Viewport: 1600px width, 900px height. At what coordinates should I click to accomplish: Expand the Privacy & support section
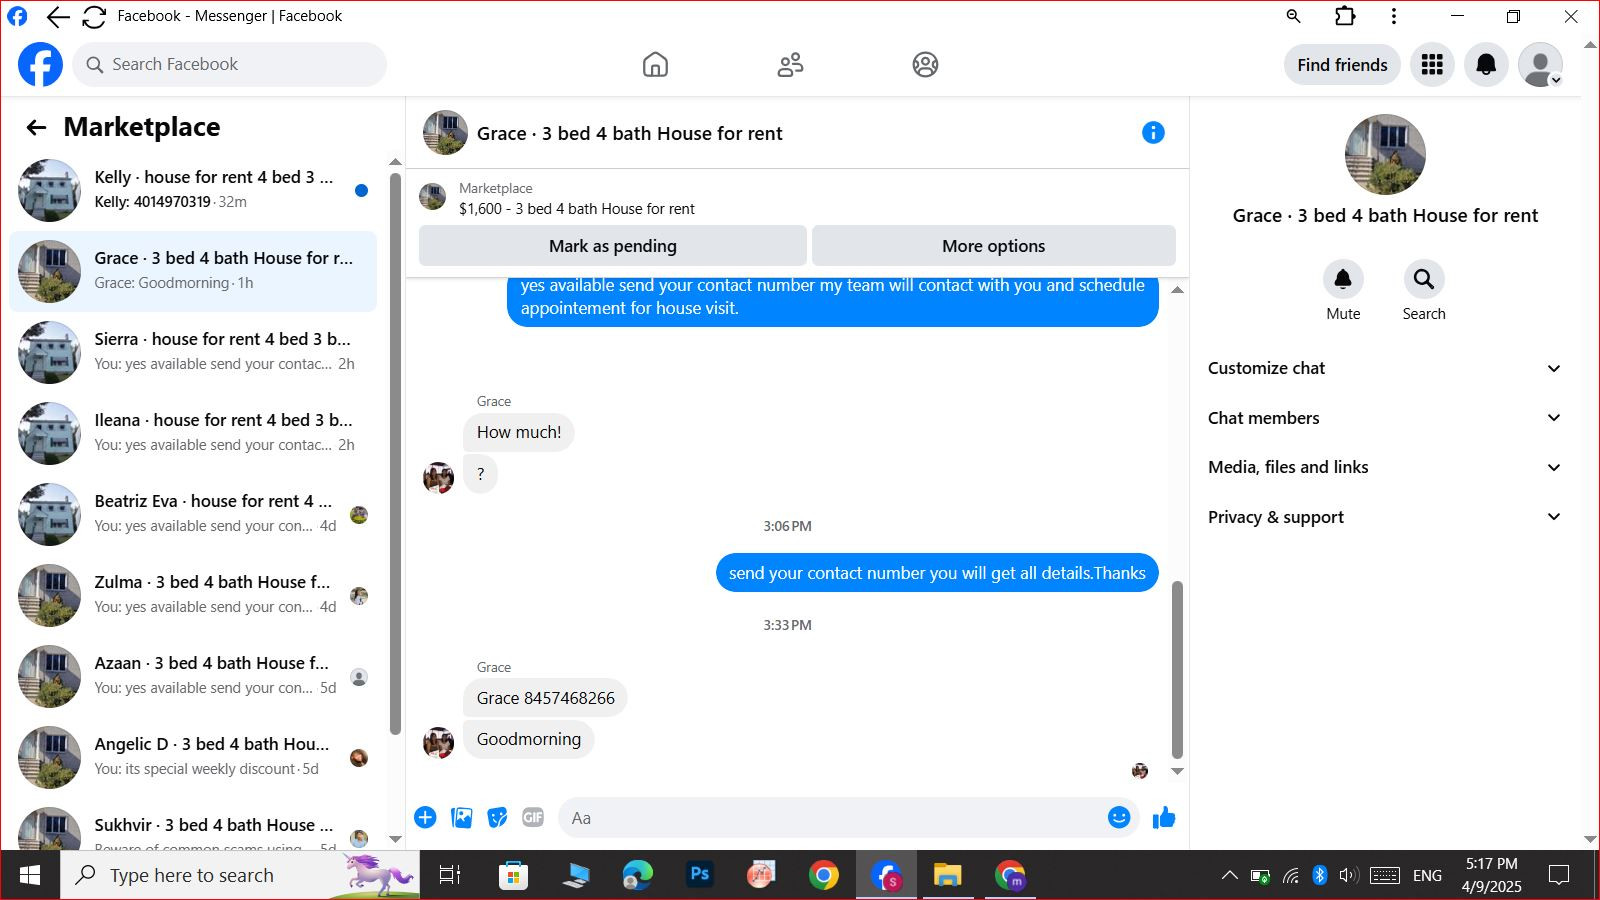tap(1384, 517)
